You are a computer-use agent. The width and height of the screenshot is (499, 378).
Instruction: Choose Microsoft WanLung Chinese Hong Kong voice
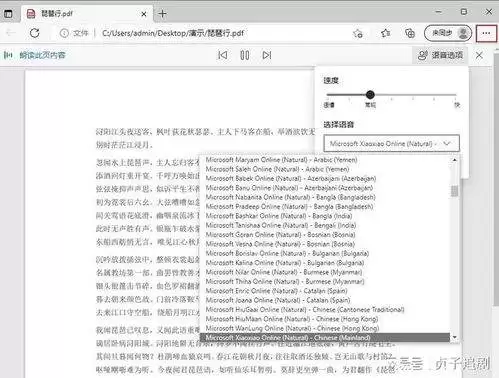pos(292,328)
